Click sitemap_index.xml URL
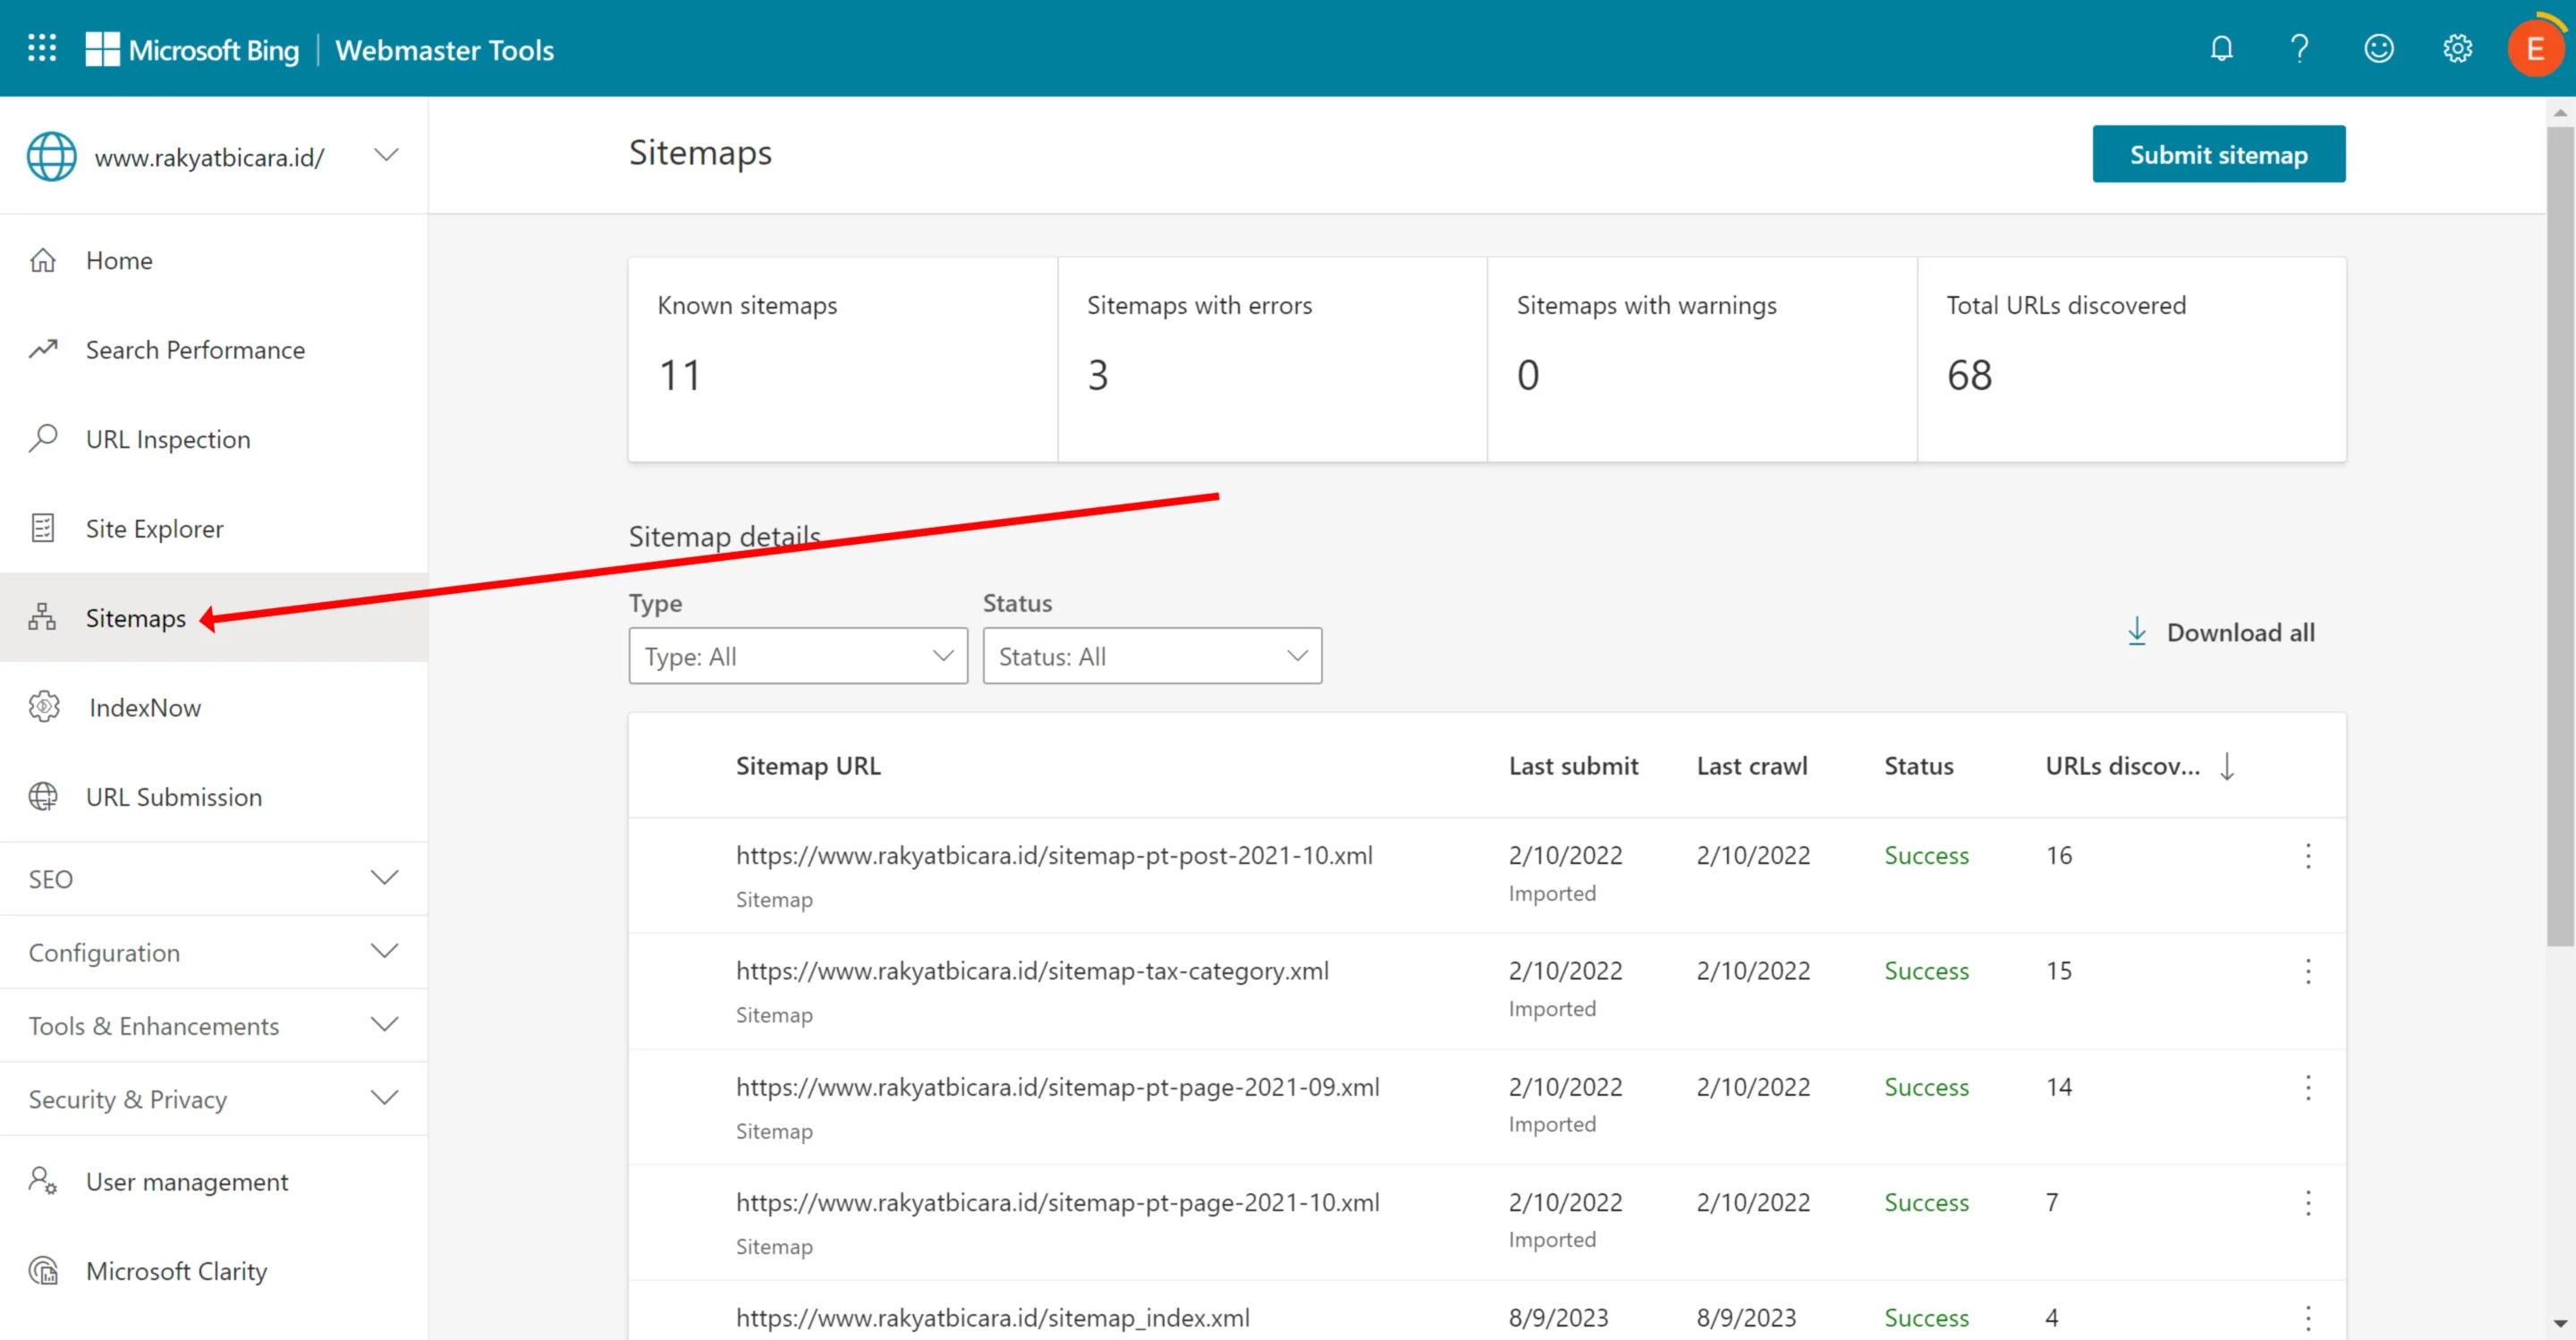Image resolution: width=2576 pixels, height=1340 pixels. click(x=993, y=1318)
